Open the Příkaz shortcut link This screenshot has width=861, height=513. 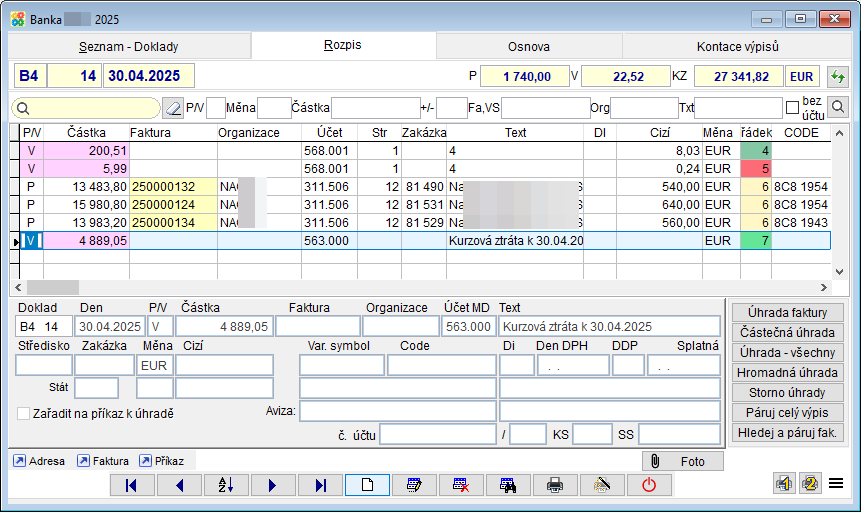(162, 461)
